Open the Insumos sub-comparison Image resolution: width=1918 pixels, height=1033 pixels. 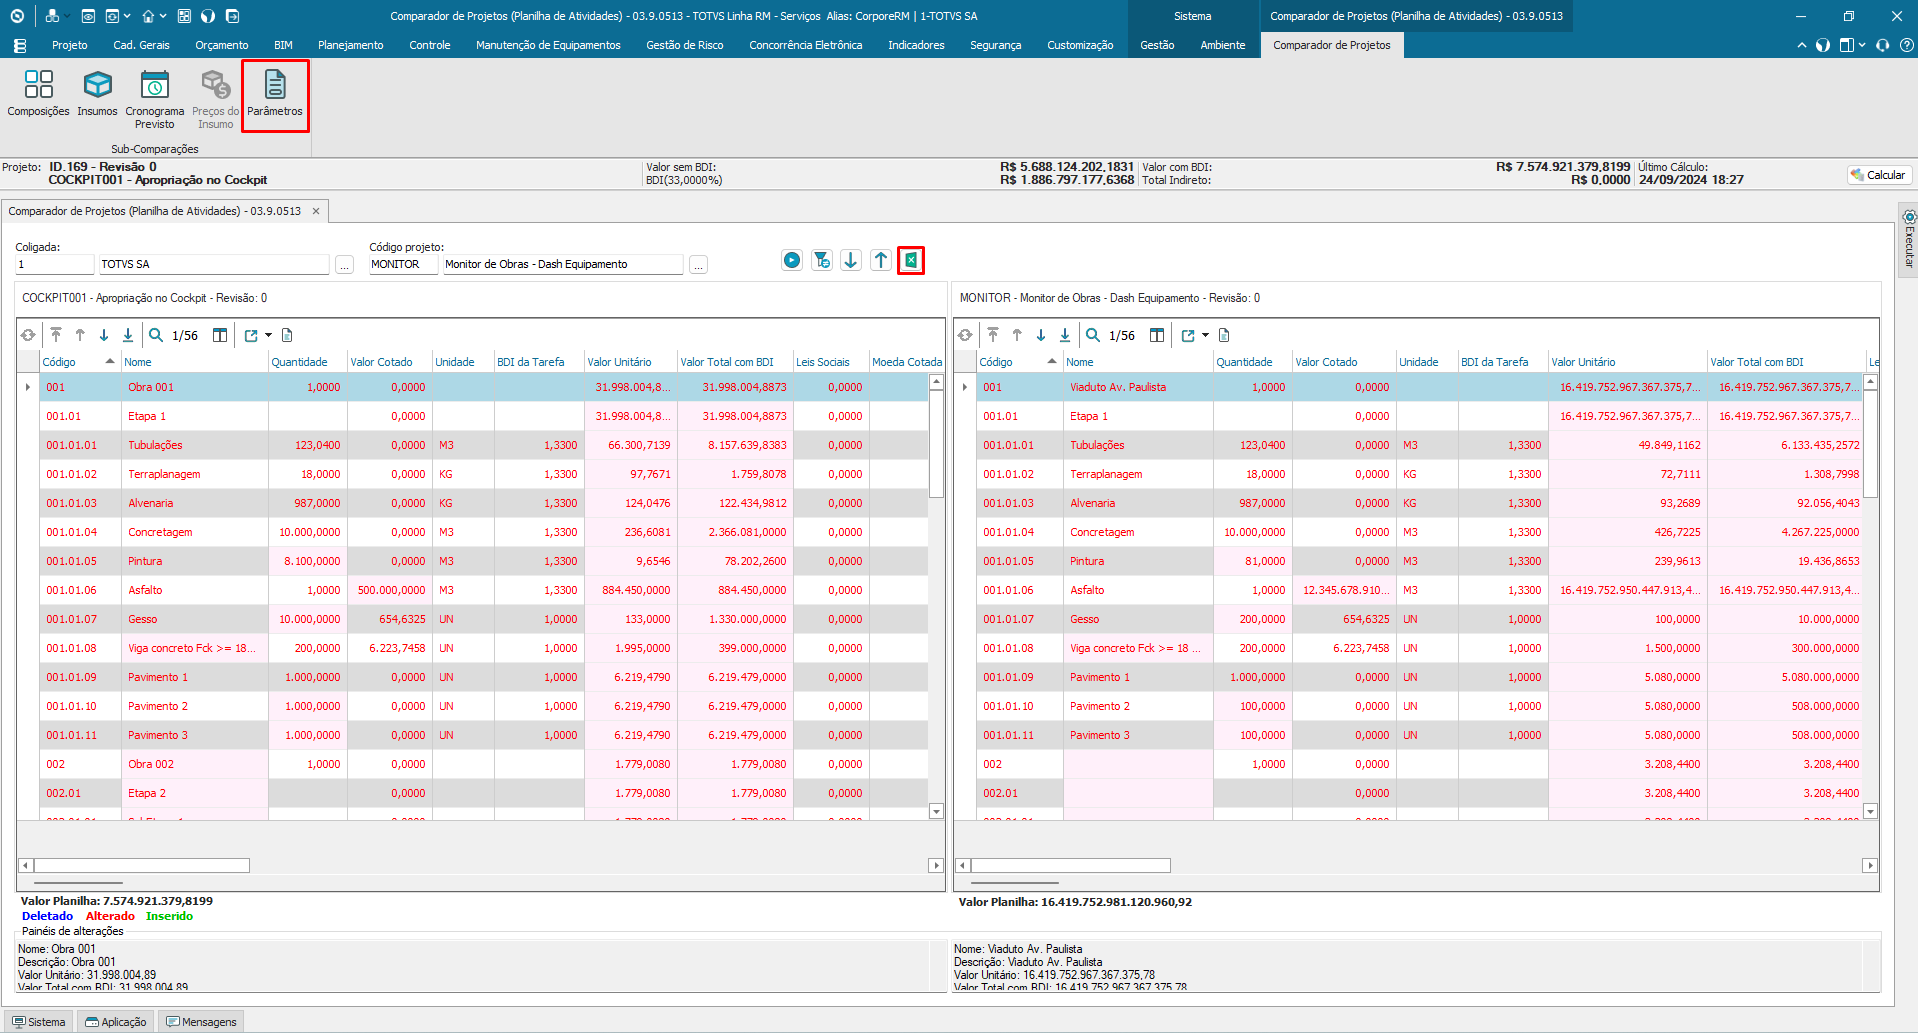click(97, 94)
